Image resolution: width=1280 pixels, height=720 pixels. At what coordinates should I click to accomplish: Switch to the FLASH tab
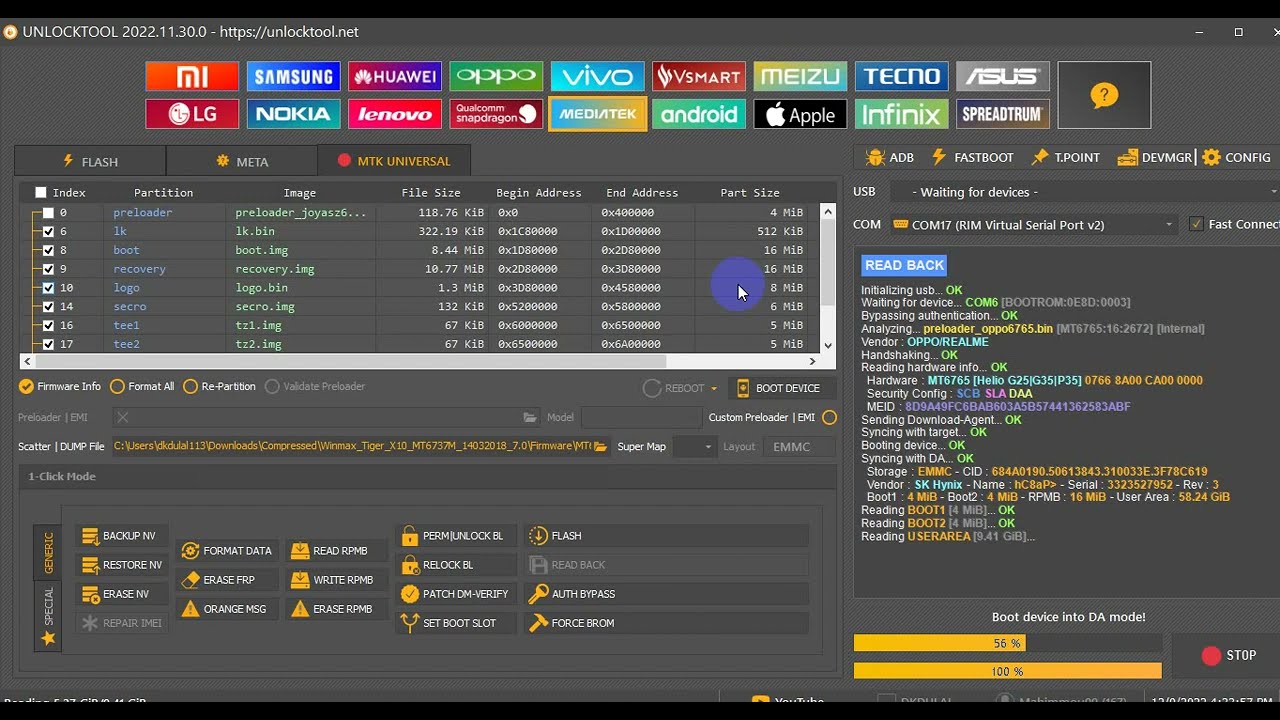[x=90, y=161]
